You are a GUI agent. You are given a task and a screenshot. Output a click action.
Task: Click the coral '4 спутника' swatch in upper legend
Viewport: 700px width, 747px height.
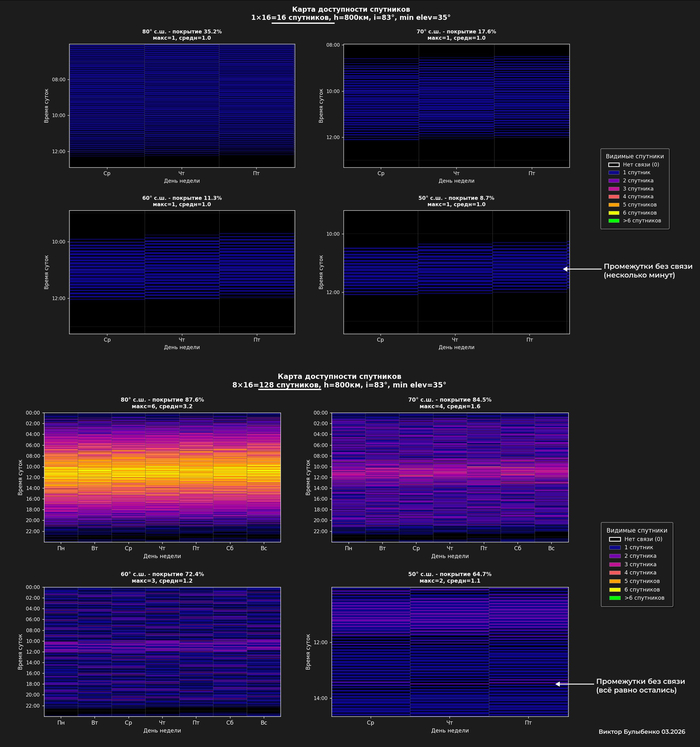(614, 197)
